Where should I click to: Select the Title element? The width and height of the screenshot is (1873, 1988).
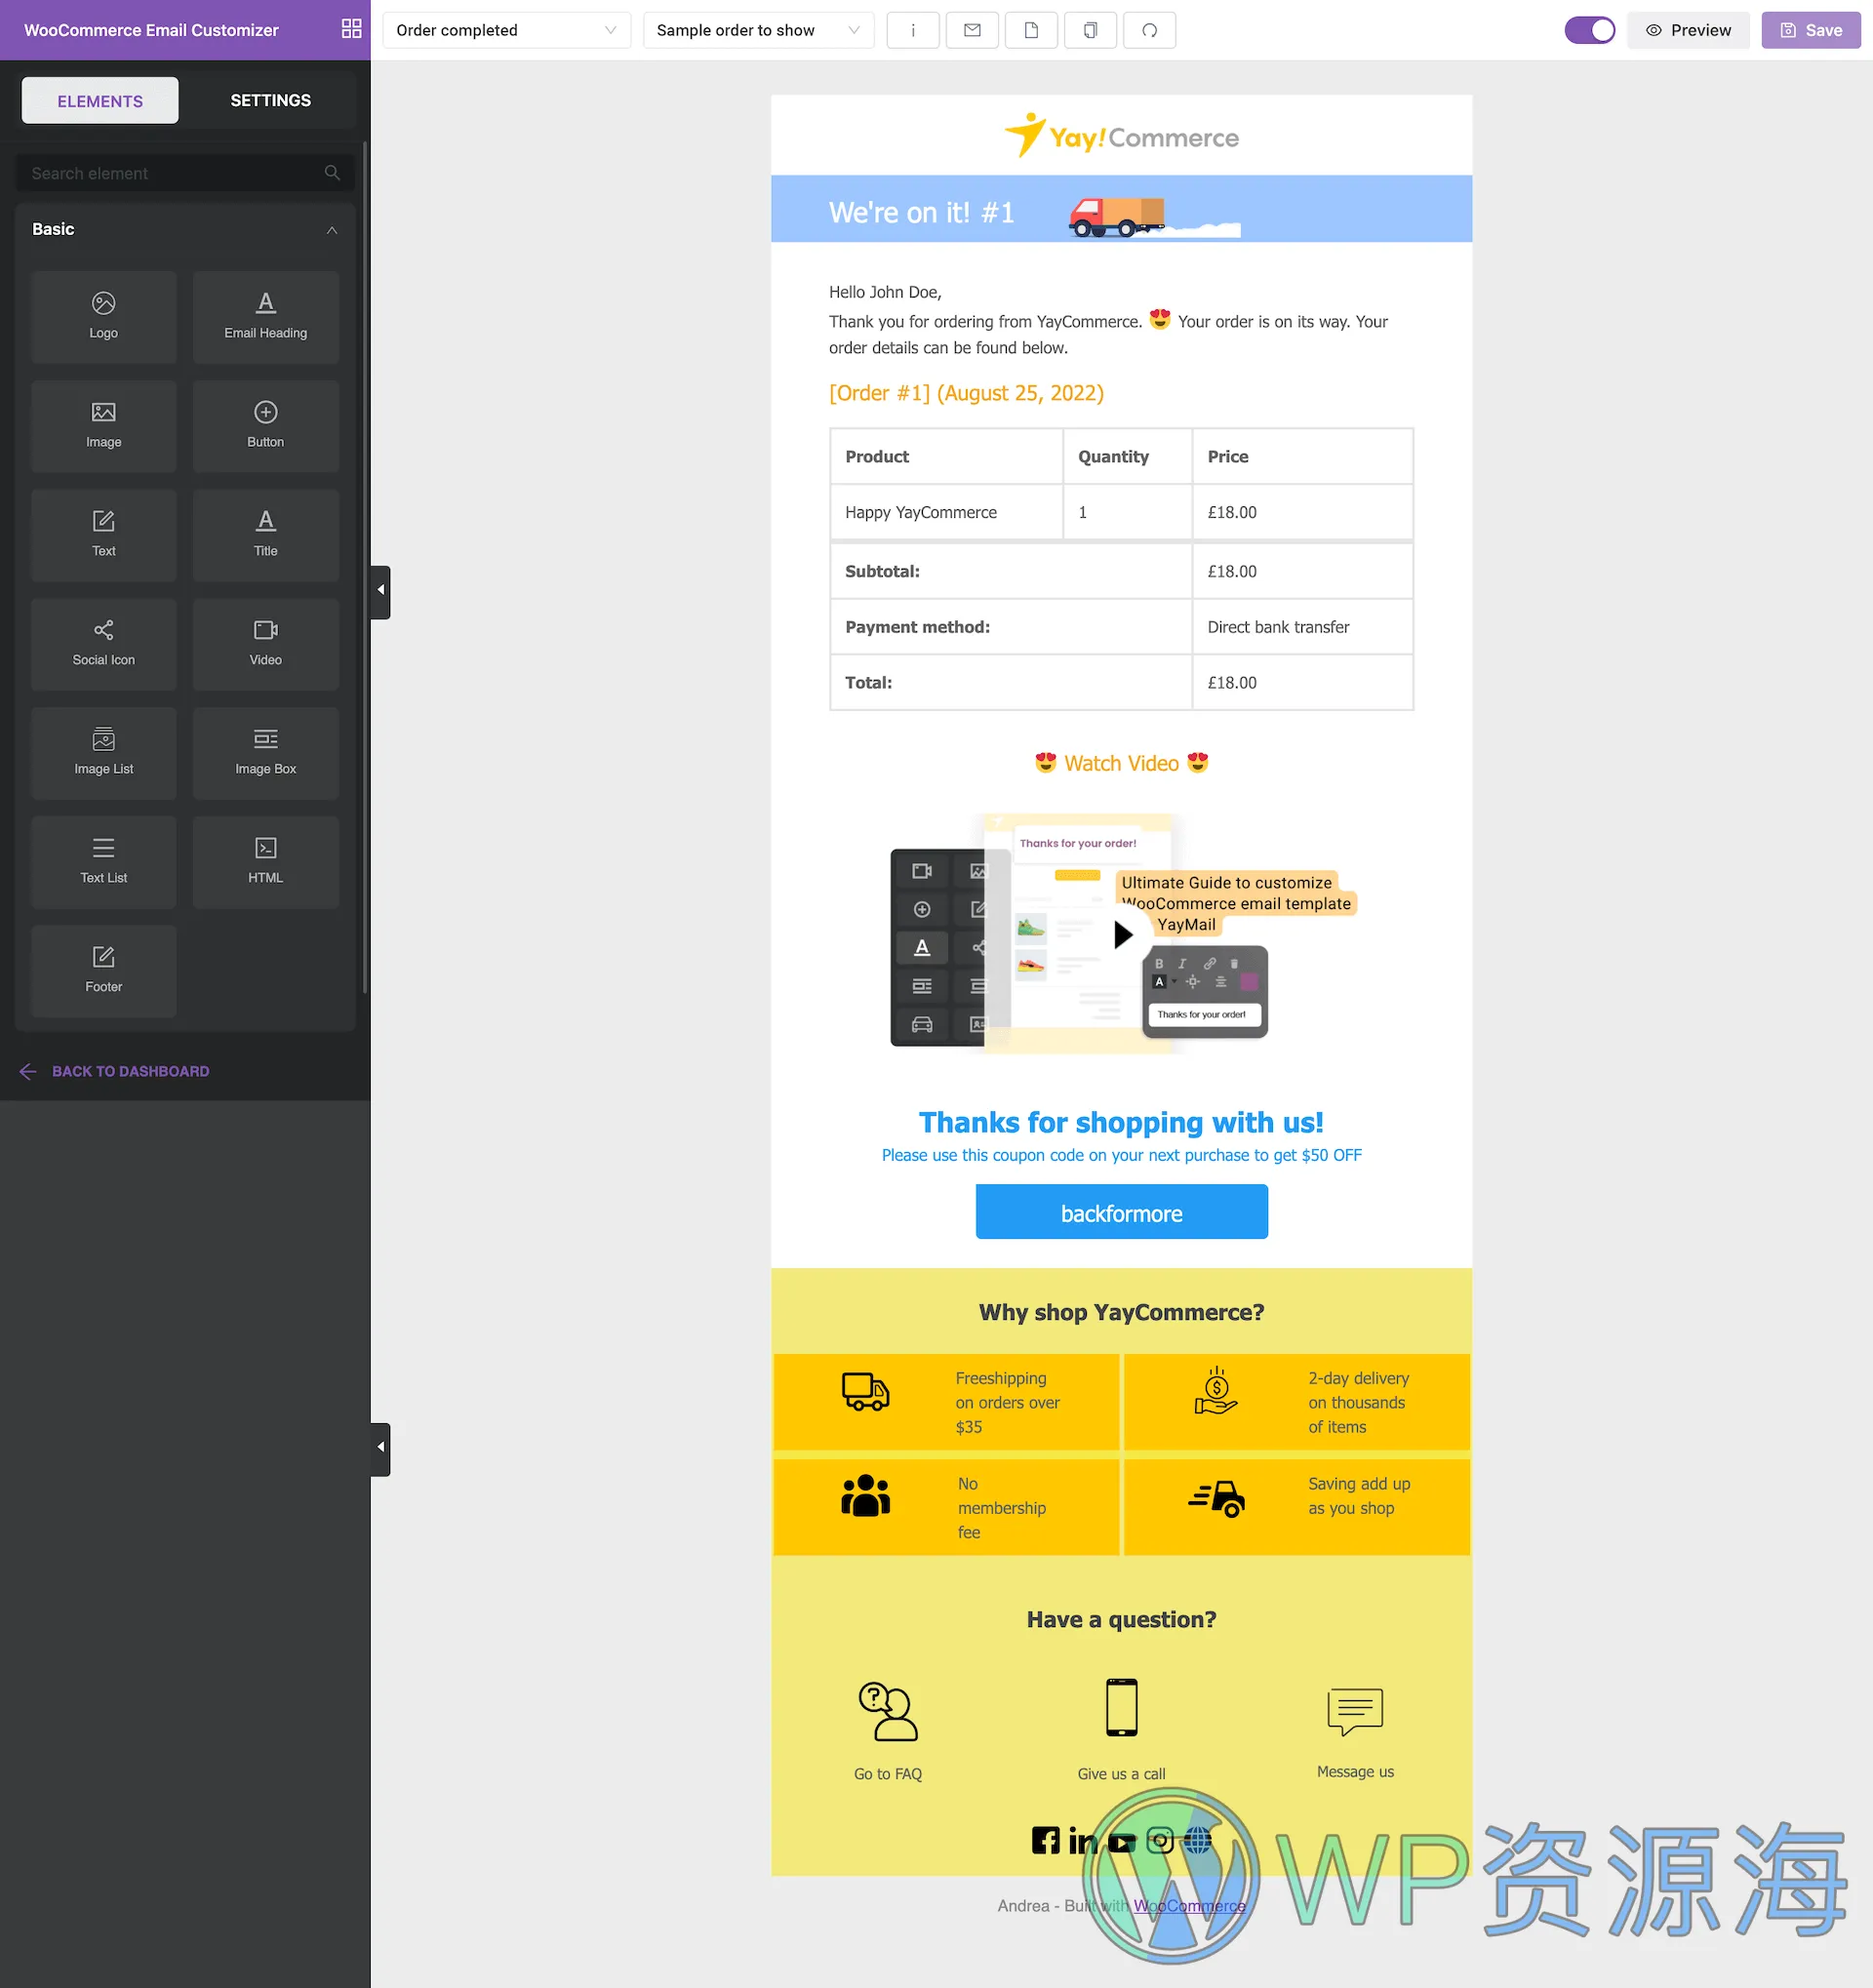point(266,534)
